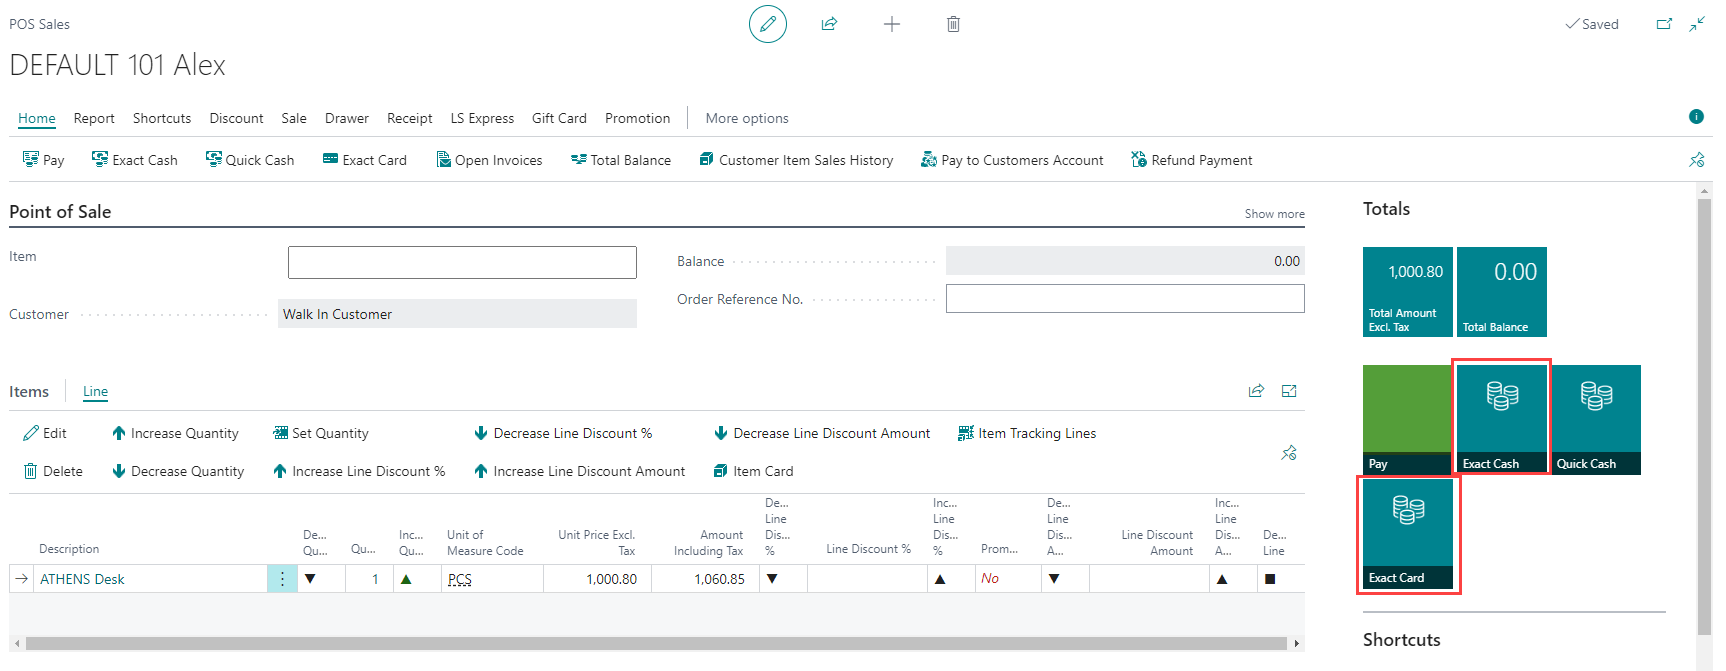The height and width of the screenshot is (671, 1726).
Task: Click the pencil edit icon at top
Action: point(767,24)
